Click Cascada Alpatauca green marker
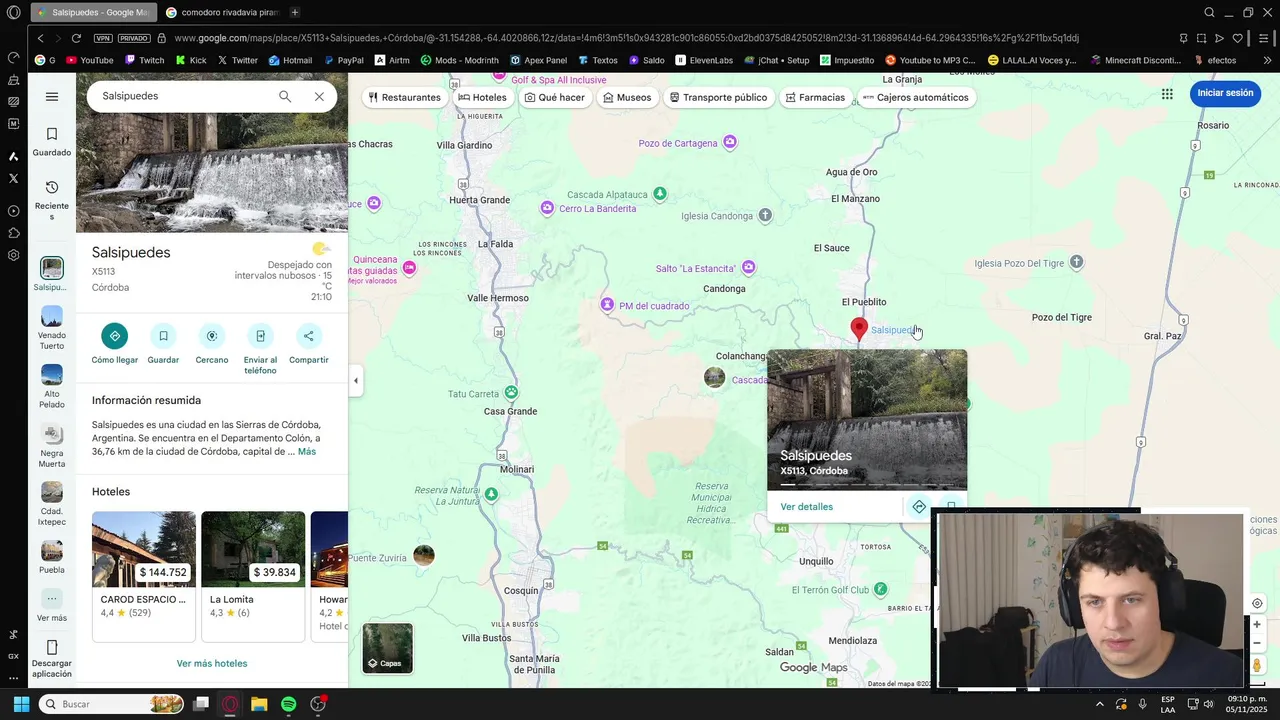The width and height of the screenshot is (1280, 720). (660, 194)
